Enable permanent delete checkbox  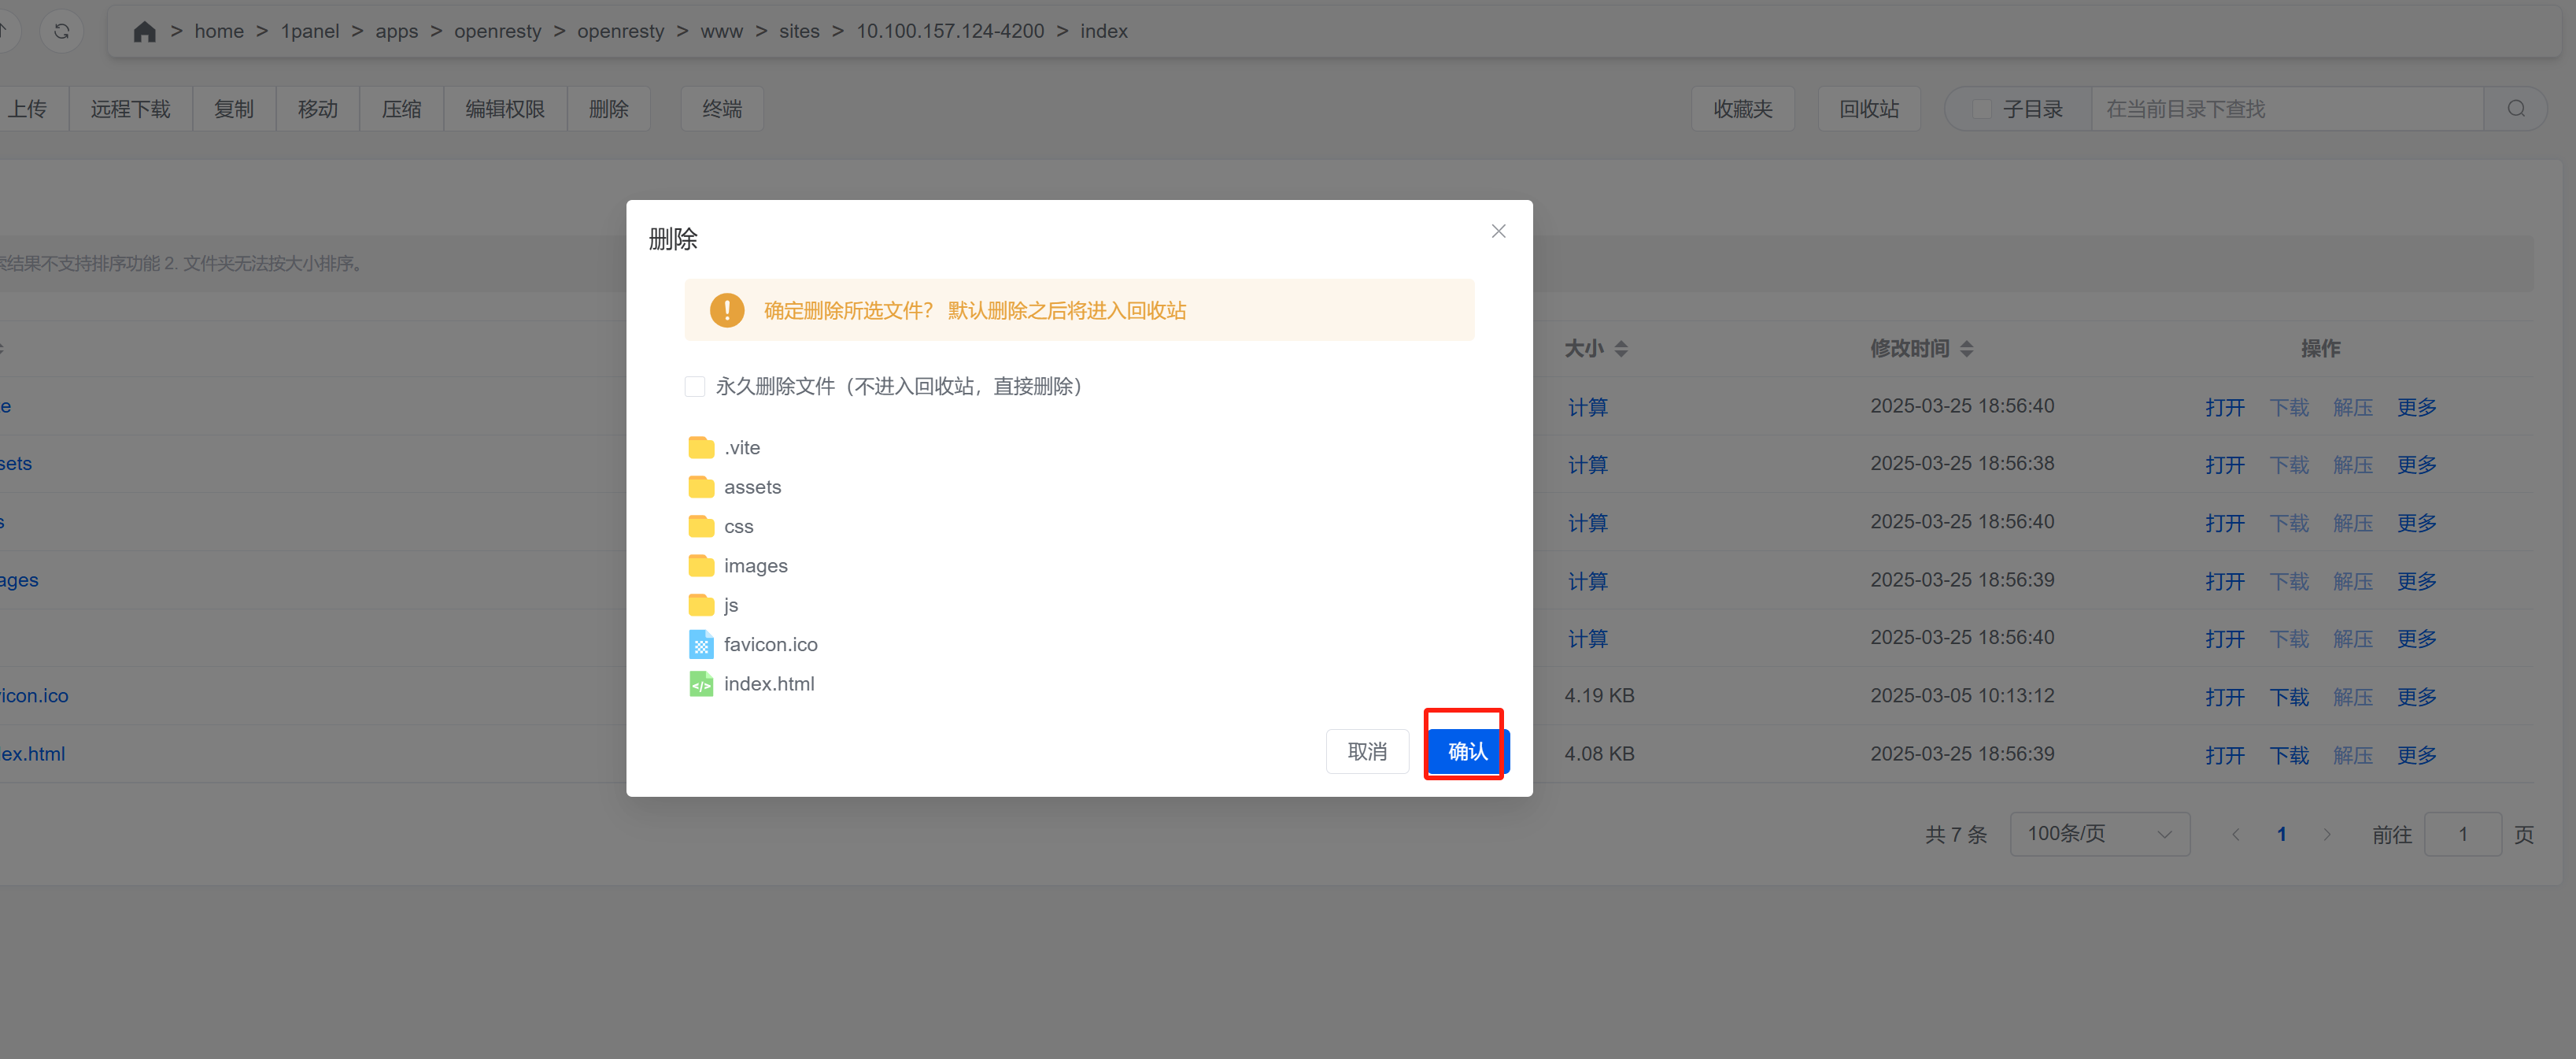click(x=695, y=386)
